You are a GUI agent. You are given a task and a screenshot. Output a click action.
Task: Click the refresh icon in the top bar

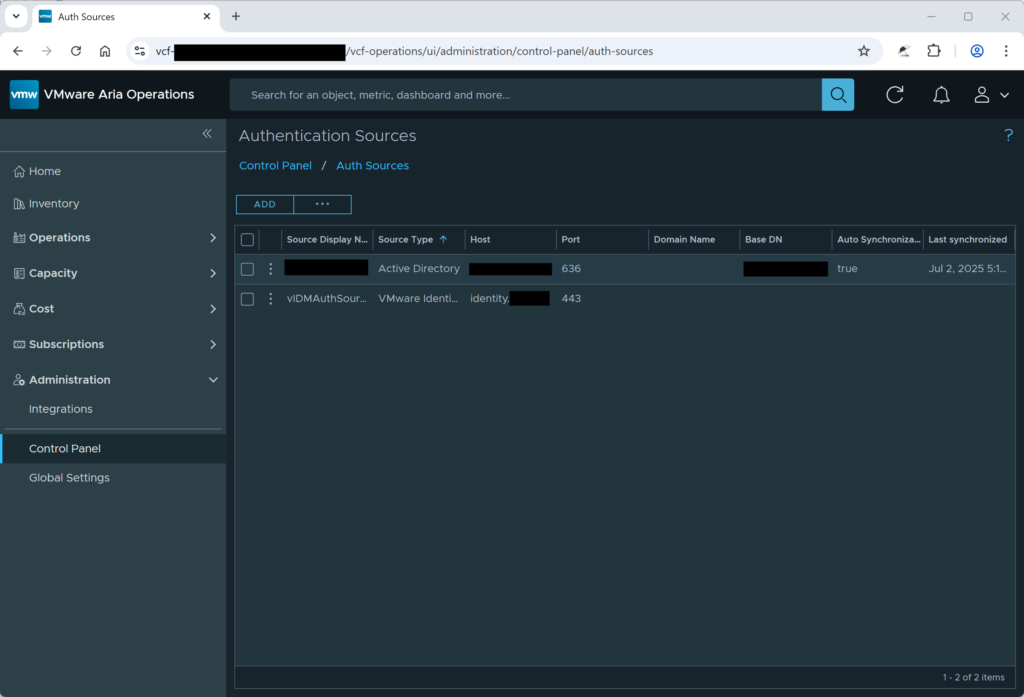(893, 94)
